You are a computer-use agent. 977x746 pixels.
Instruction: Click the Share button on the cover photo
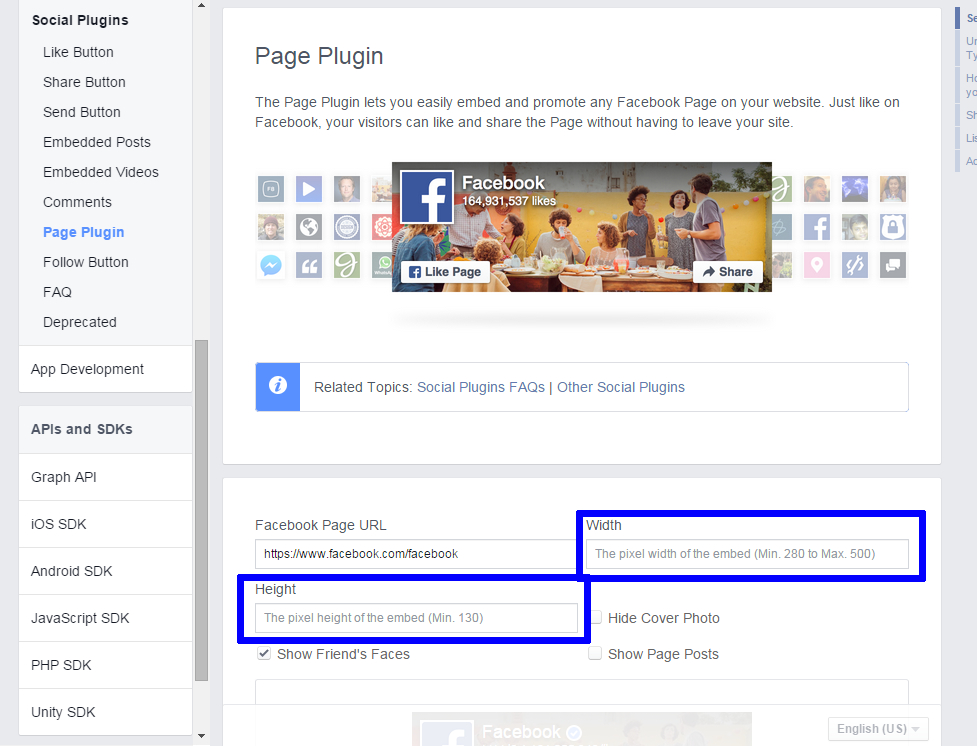(728, 272)
